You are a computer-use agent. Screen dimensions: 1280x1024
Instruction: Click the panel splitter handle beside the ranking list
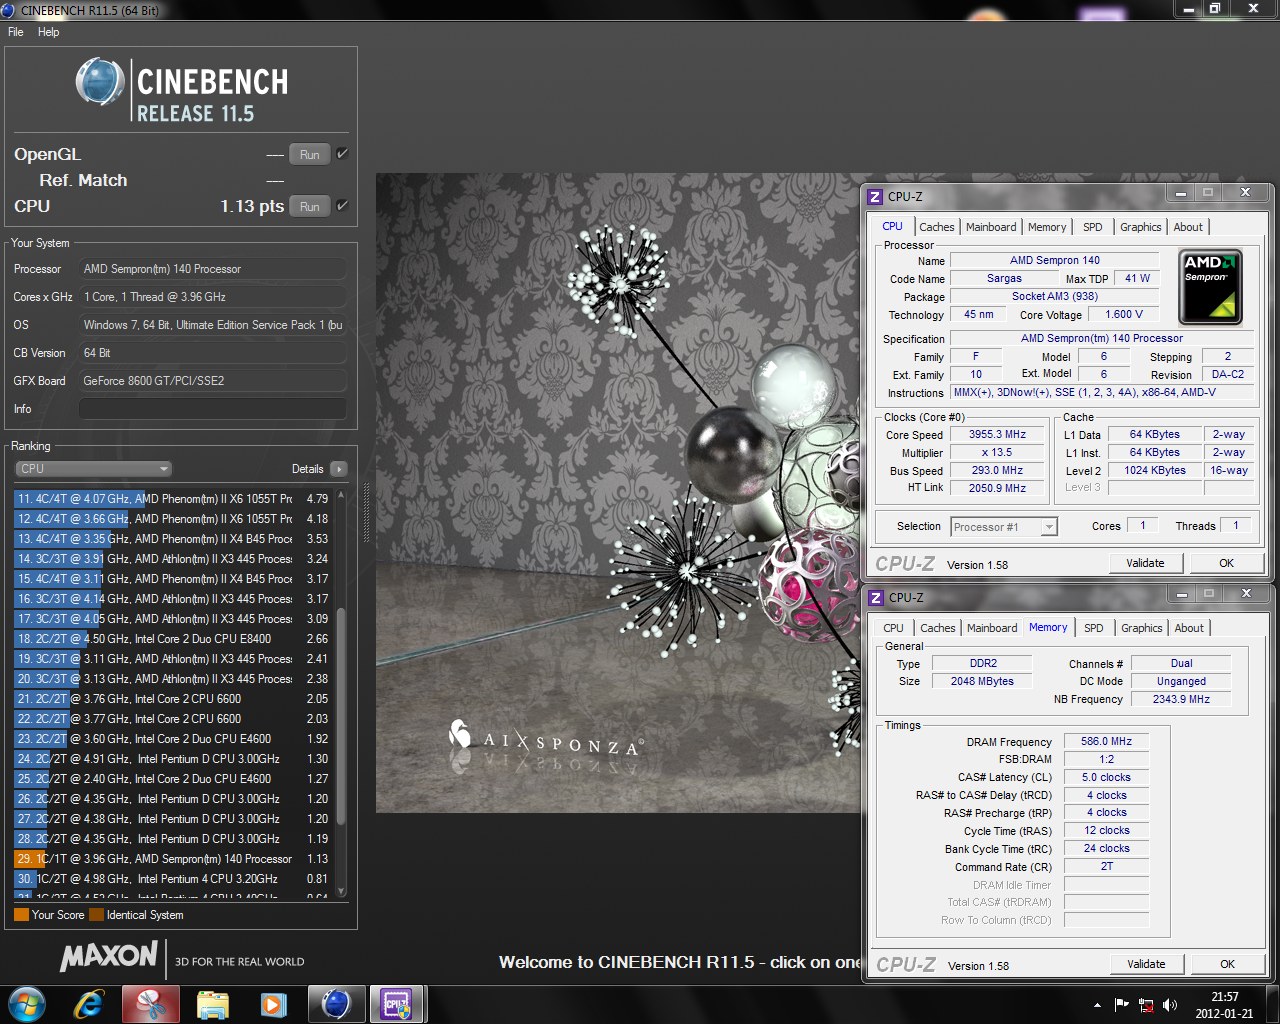pos(366,514)
